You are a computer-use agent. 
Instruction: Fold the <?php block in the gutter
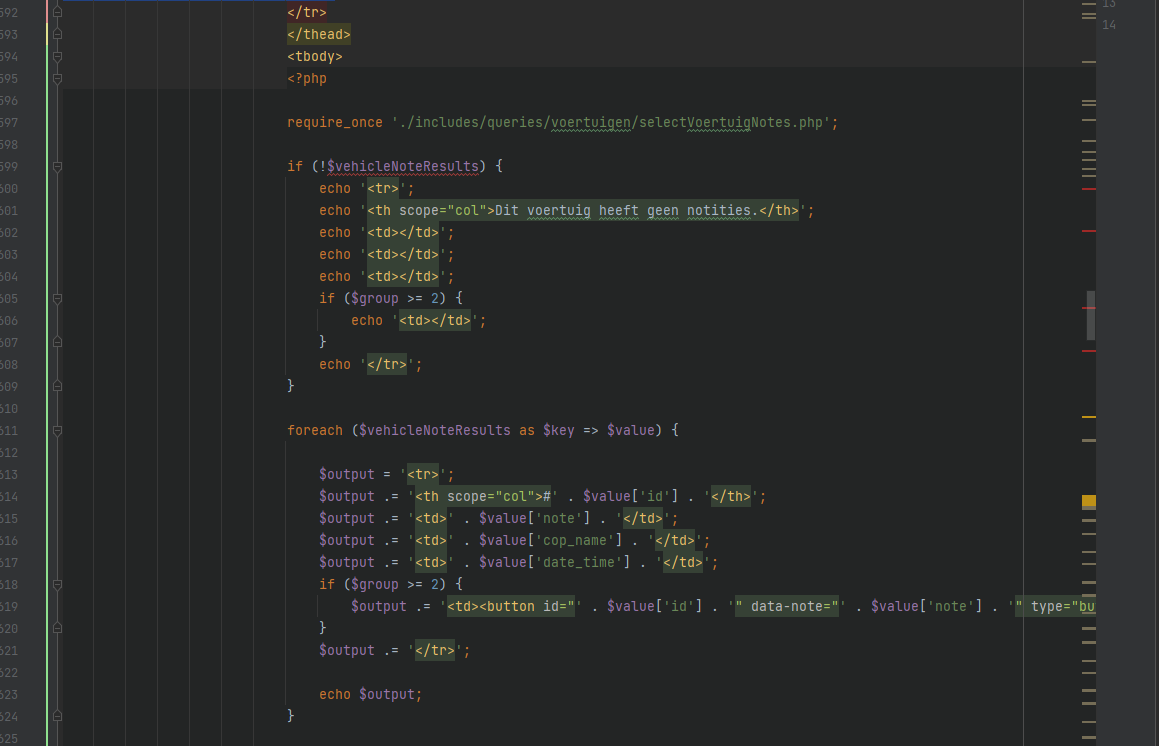57,79
